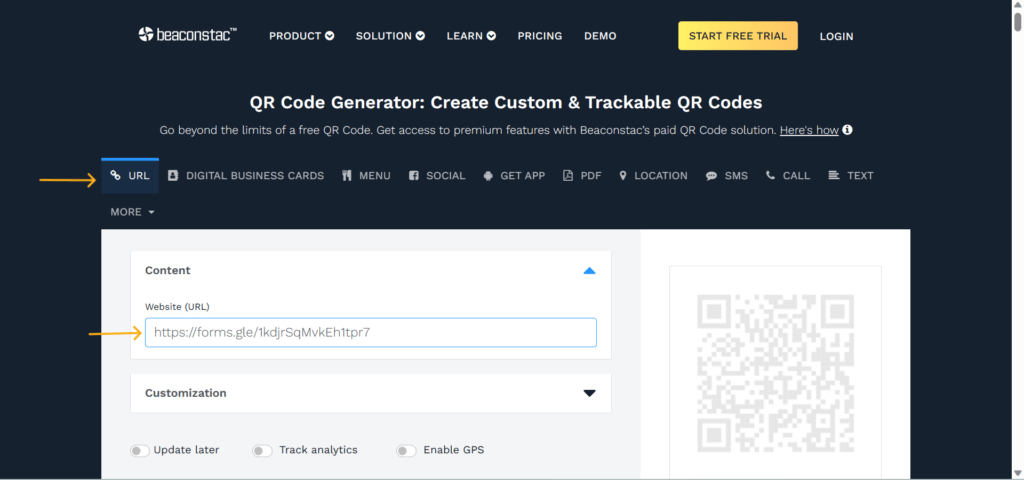Open the LOCATION tab
This screenshot has height=480, width=1024.
point(653,176)
